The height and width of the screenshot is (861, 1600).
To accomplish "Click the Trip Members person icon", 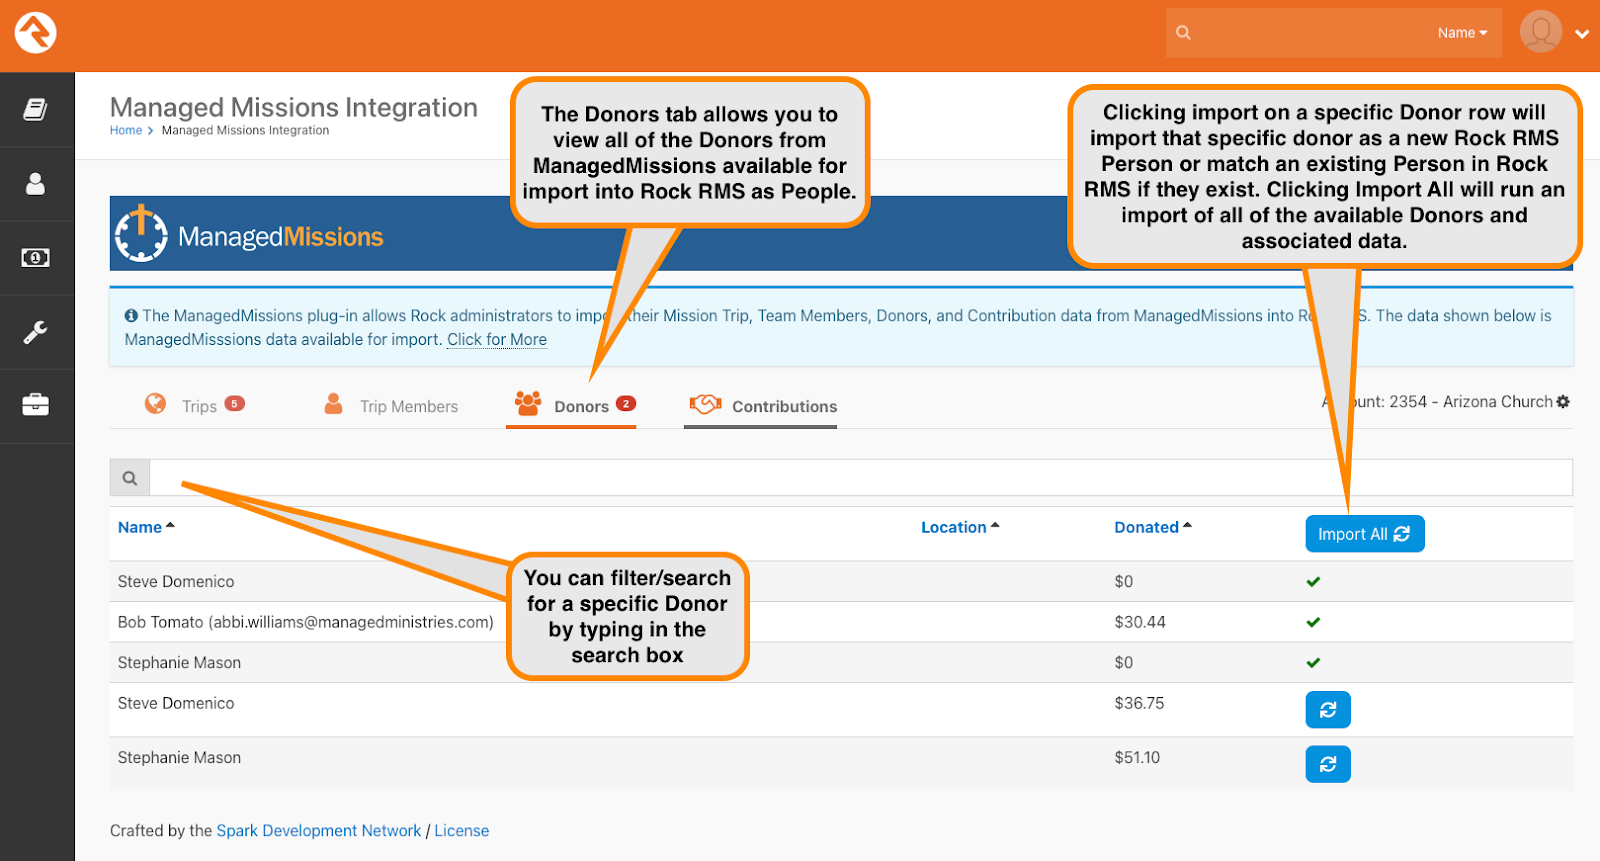I will pos(333,403).
